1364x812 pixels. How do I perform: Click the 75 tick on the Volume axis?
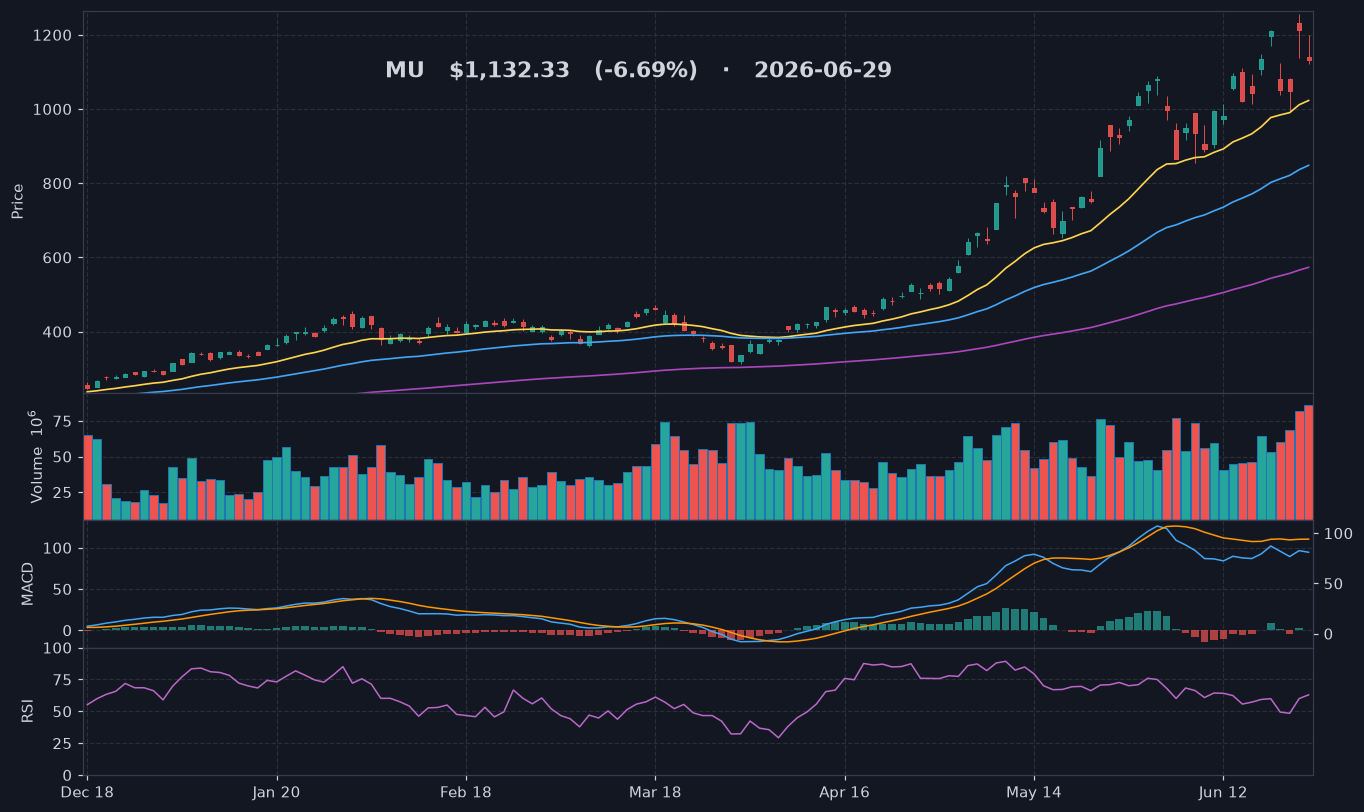click(62, 423)
